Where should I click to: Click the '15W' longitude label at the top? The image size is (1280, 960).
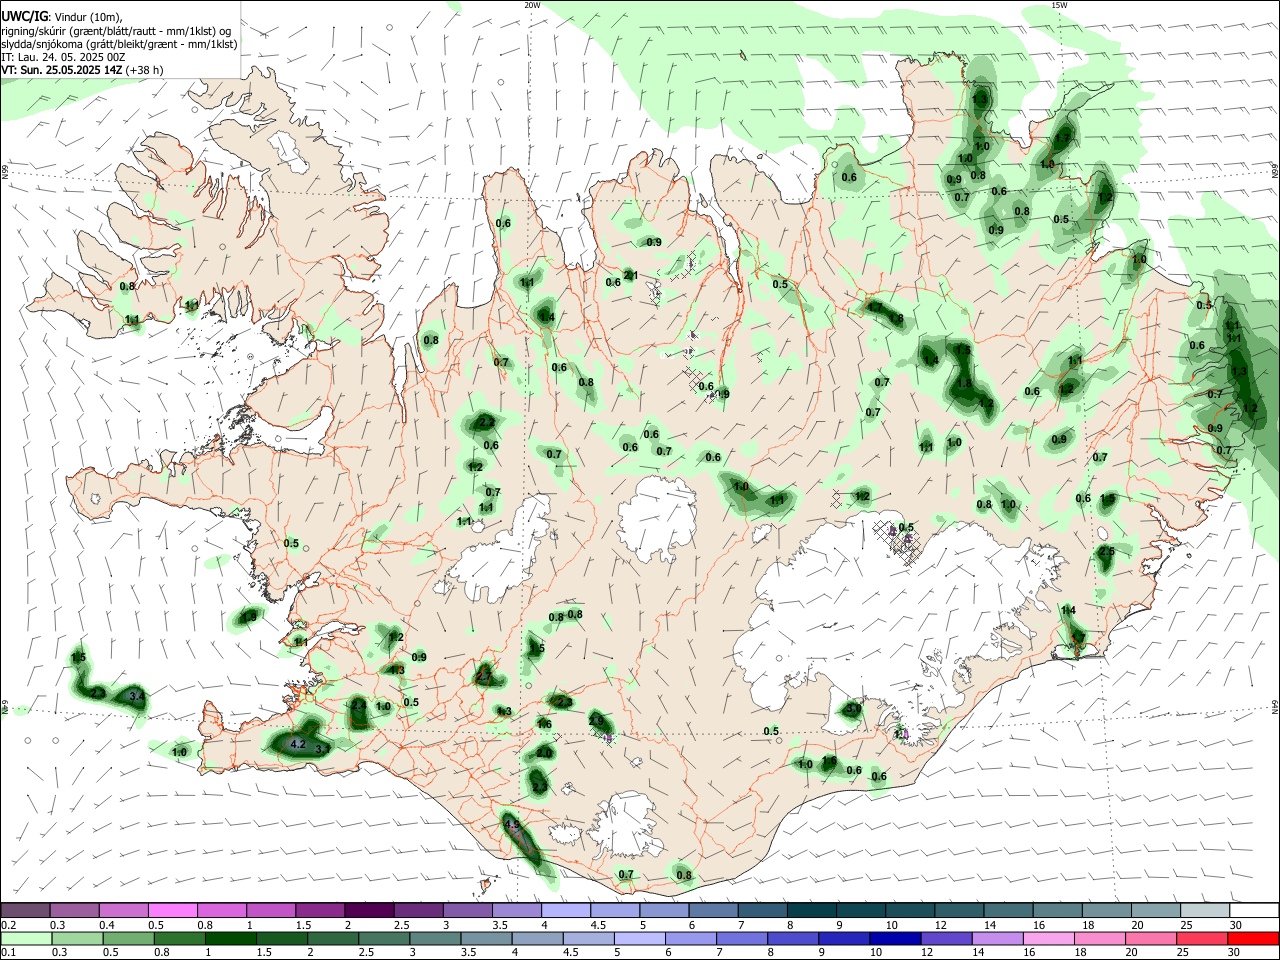(1059, 5)
